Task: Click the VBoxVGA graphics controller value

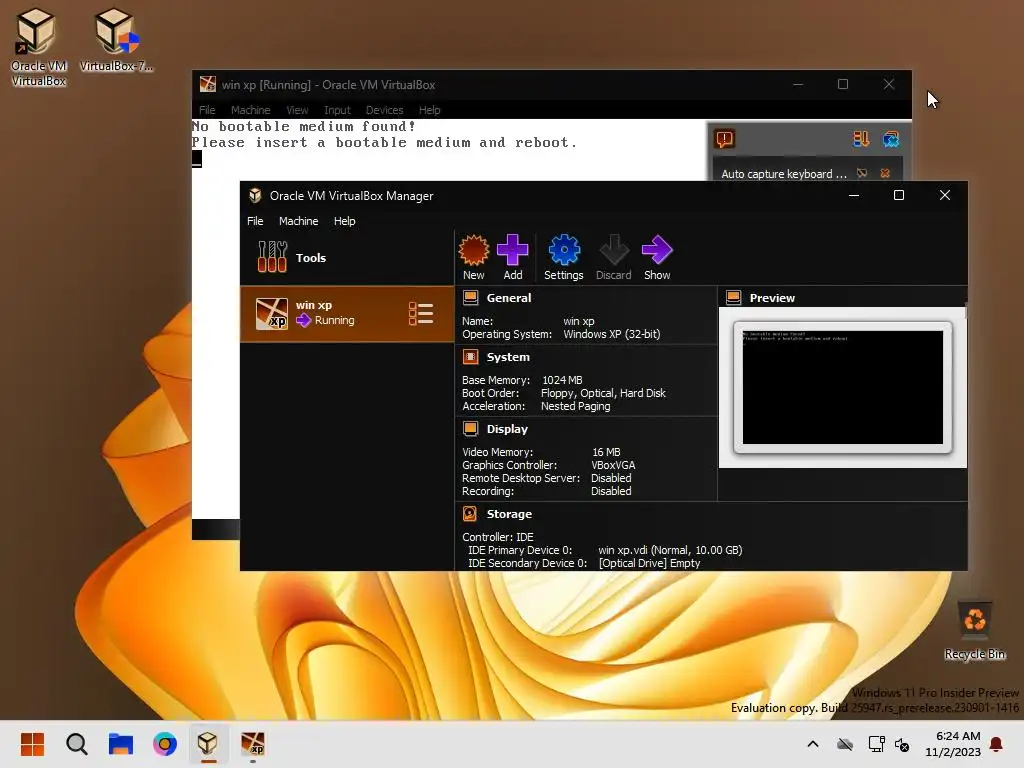Action: (613, 465)
